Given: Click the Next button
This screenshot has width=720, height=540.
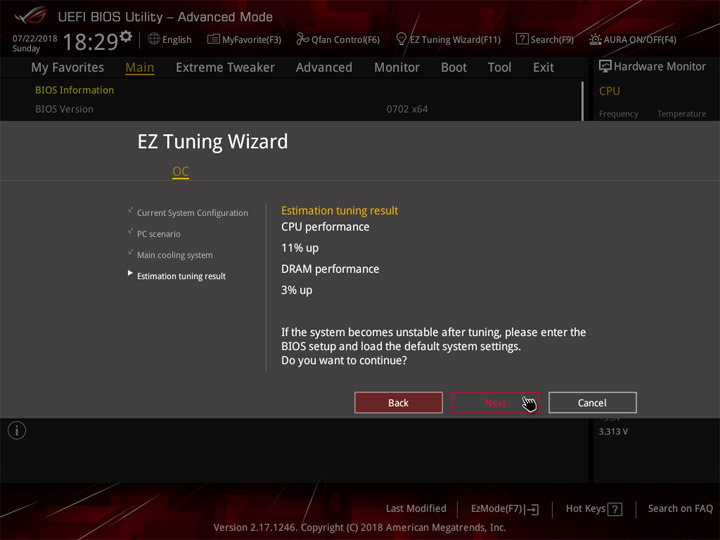Looking at the screenshot, I should point(495,403).
